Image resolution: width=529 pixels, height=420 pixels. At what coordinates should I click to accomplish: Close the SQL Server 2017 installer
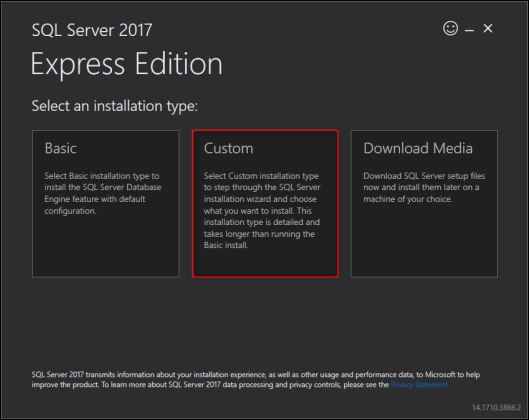click(x=488, y=28)
